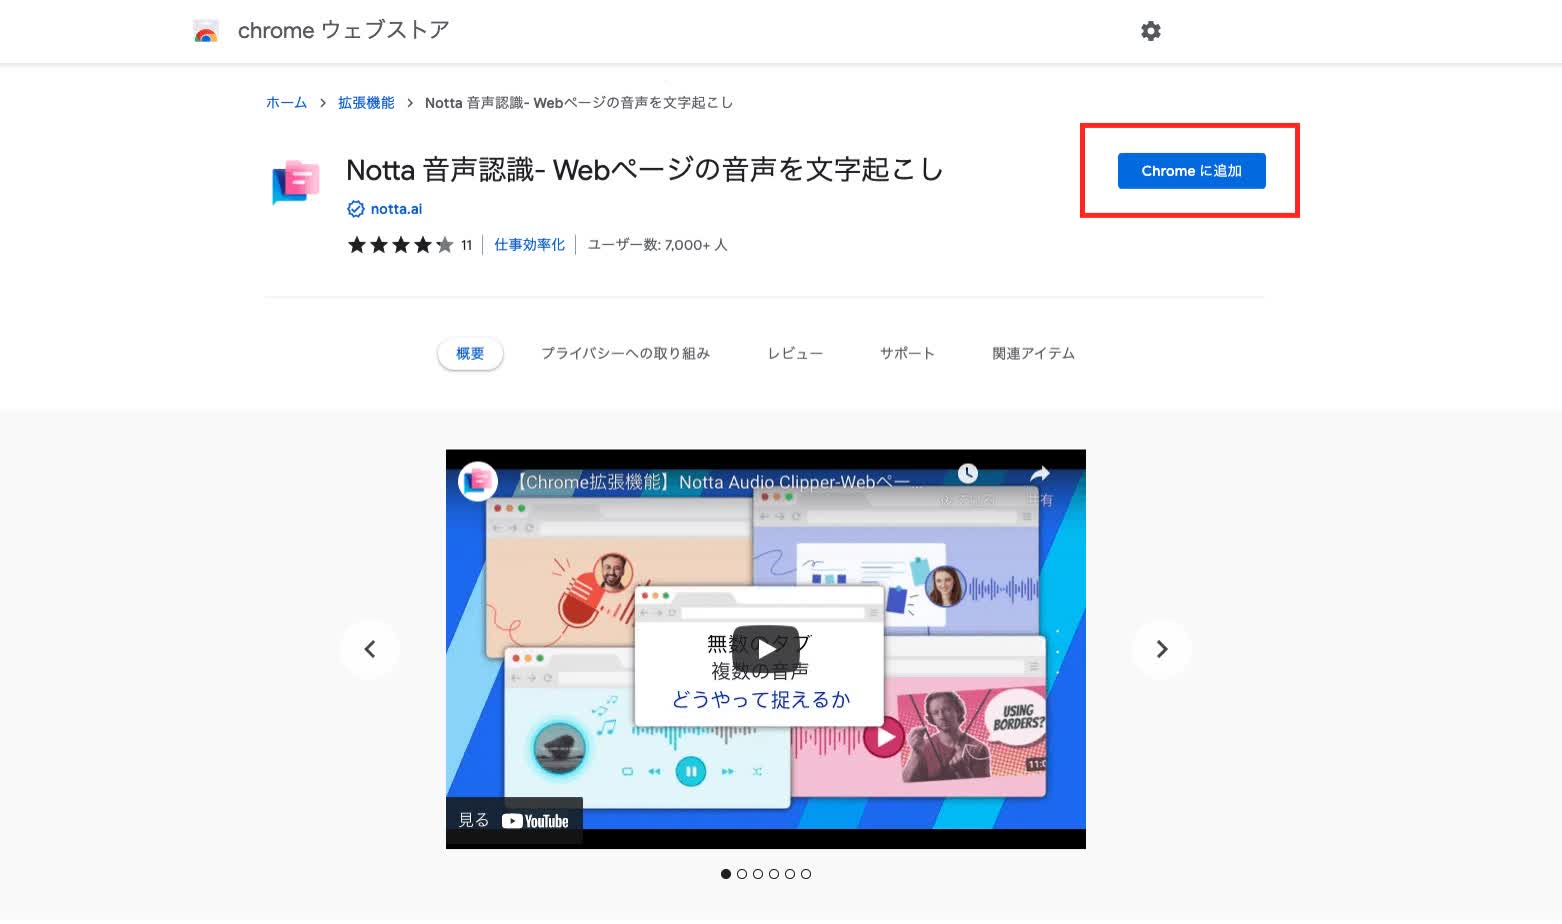Select the fifth carousel dot indicator
The width and height of the screenshot is (1562, 924).
coord(790,874)
